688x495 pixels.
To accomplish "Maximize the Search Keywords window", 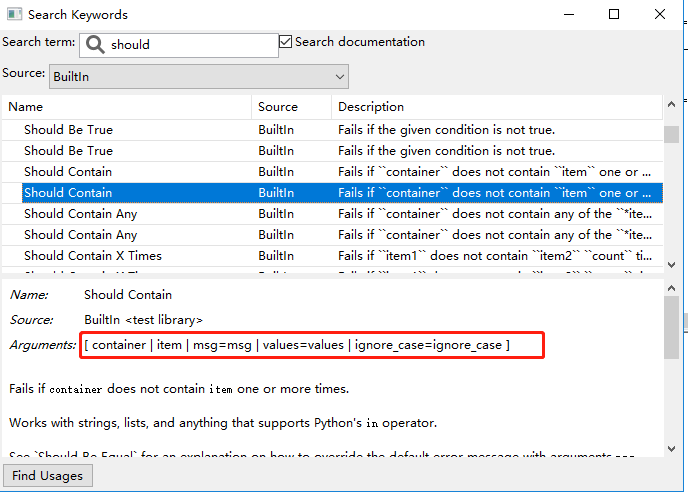I will click(x=614, y=14).
